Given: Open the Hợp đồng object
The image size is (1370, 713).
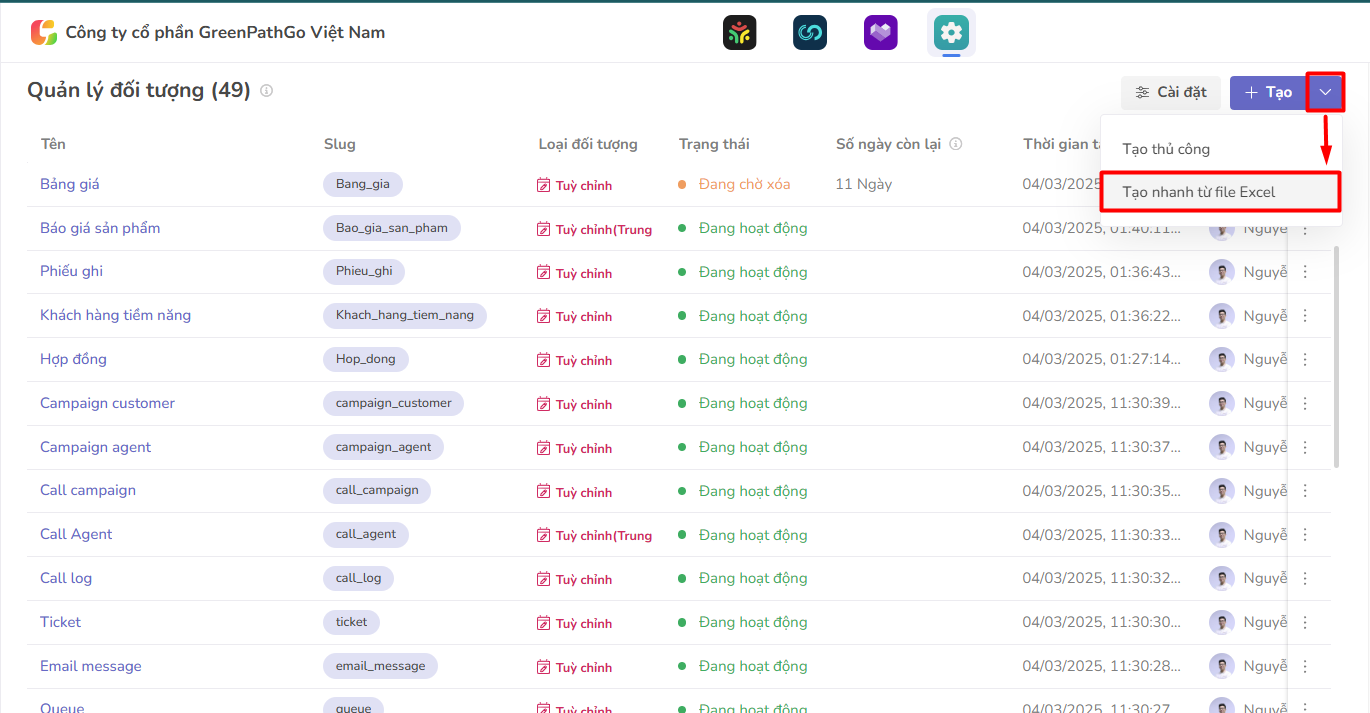Looking at the screenshot, I should [x=73, y=359].
